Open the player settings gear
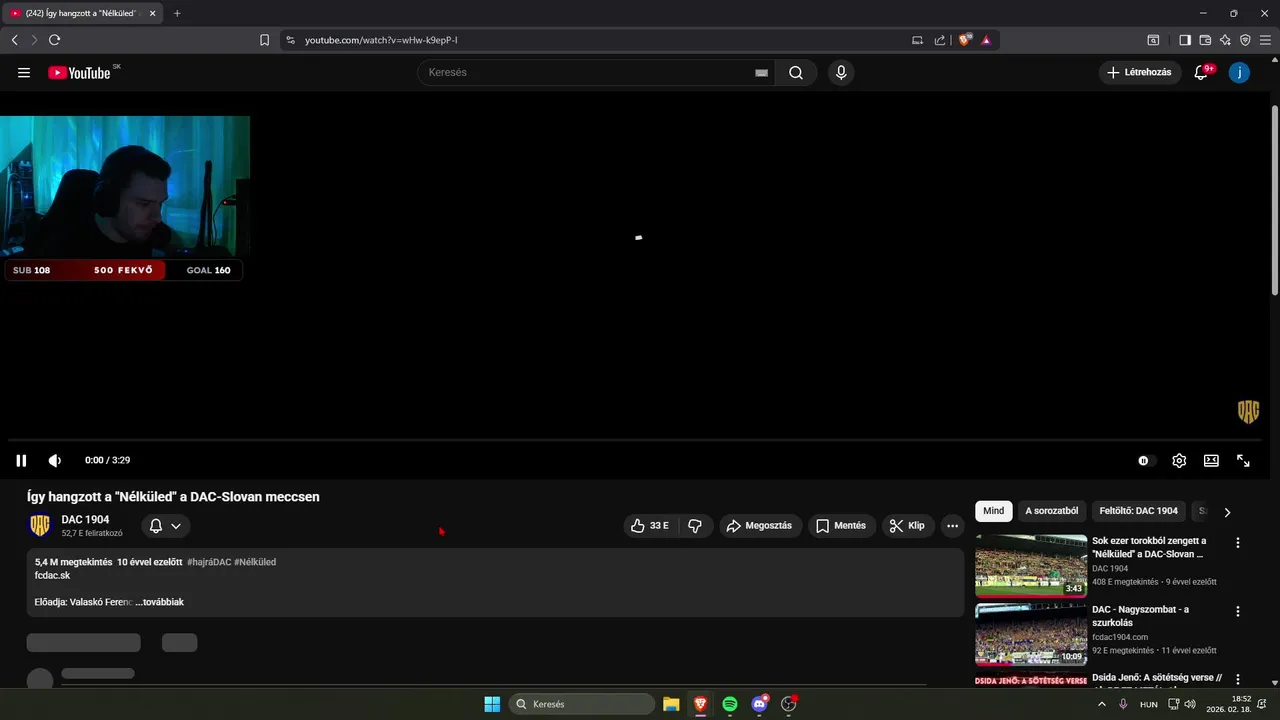This screenshot has height=720, width=1280. coord(1179,460)
